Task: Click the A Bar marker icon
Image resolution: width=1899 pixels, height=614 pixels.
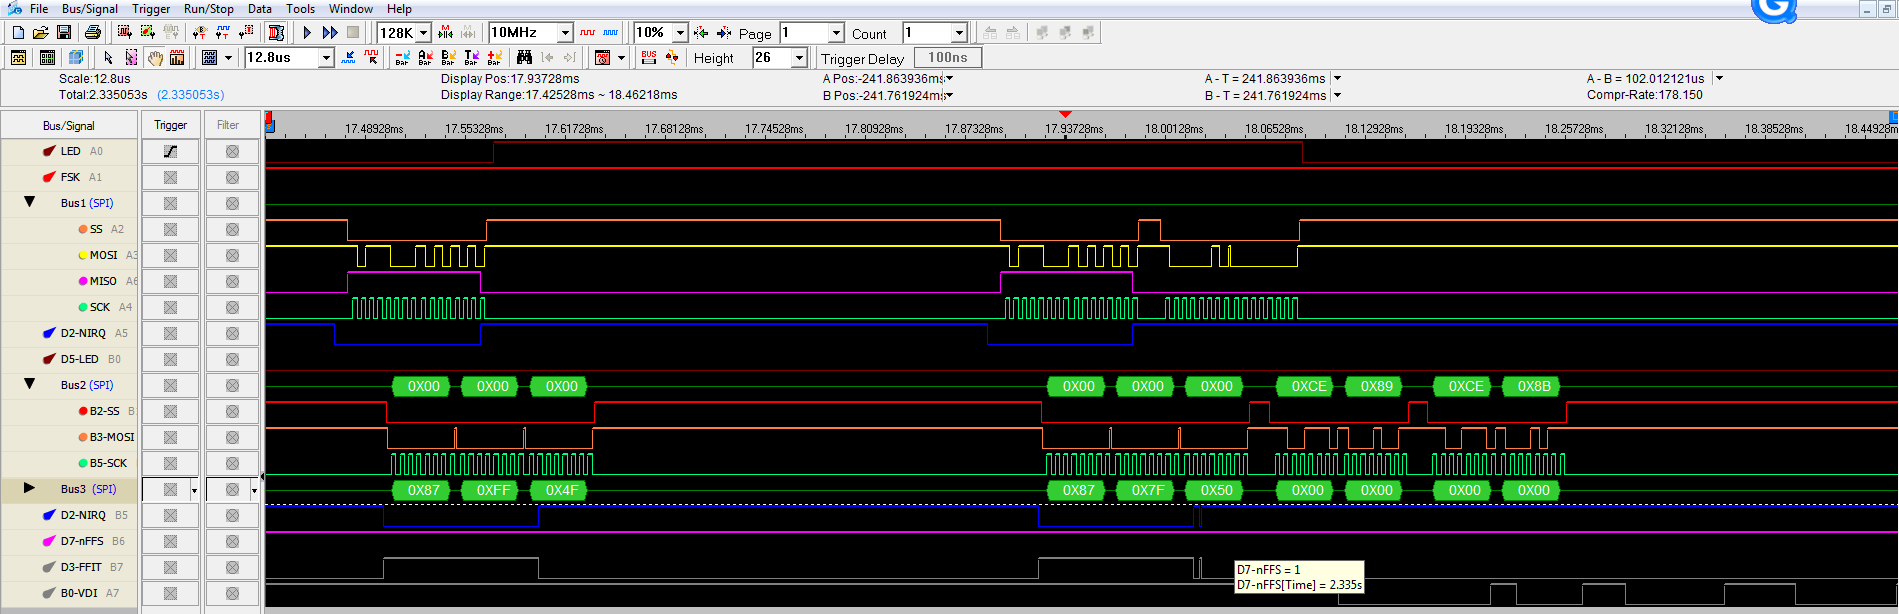Action: pyautogui.click(x=425, y=58)
